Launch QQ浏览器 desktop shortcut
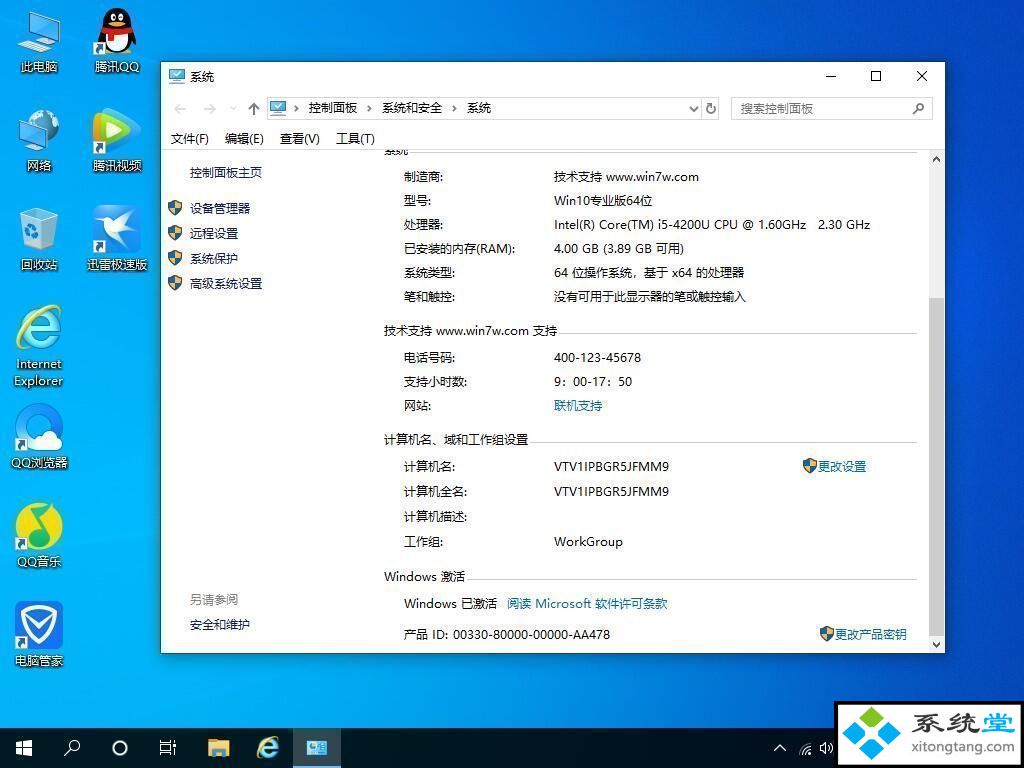 click(39, 437)
